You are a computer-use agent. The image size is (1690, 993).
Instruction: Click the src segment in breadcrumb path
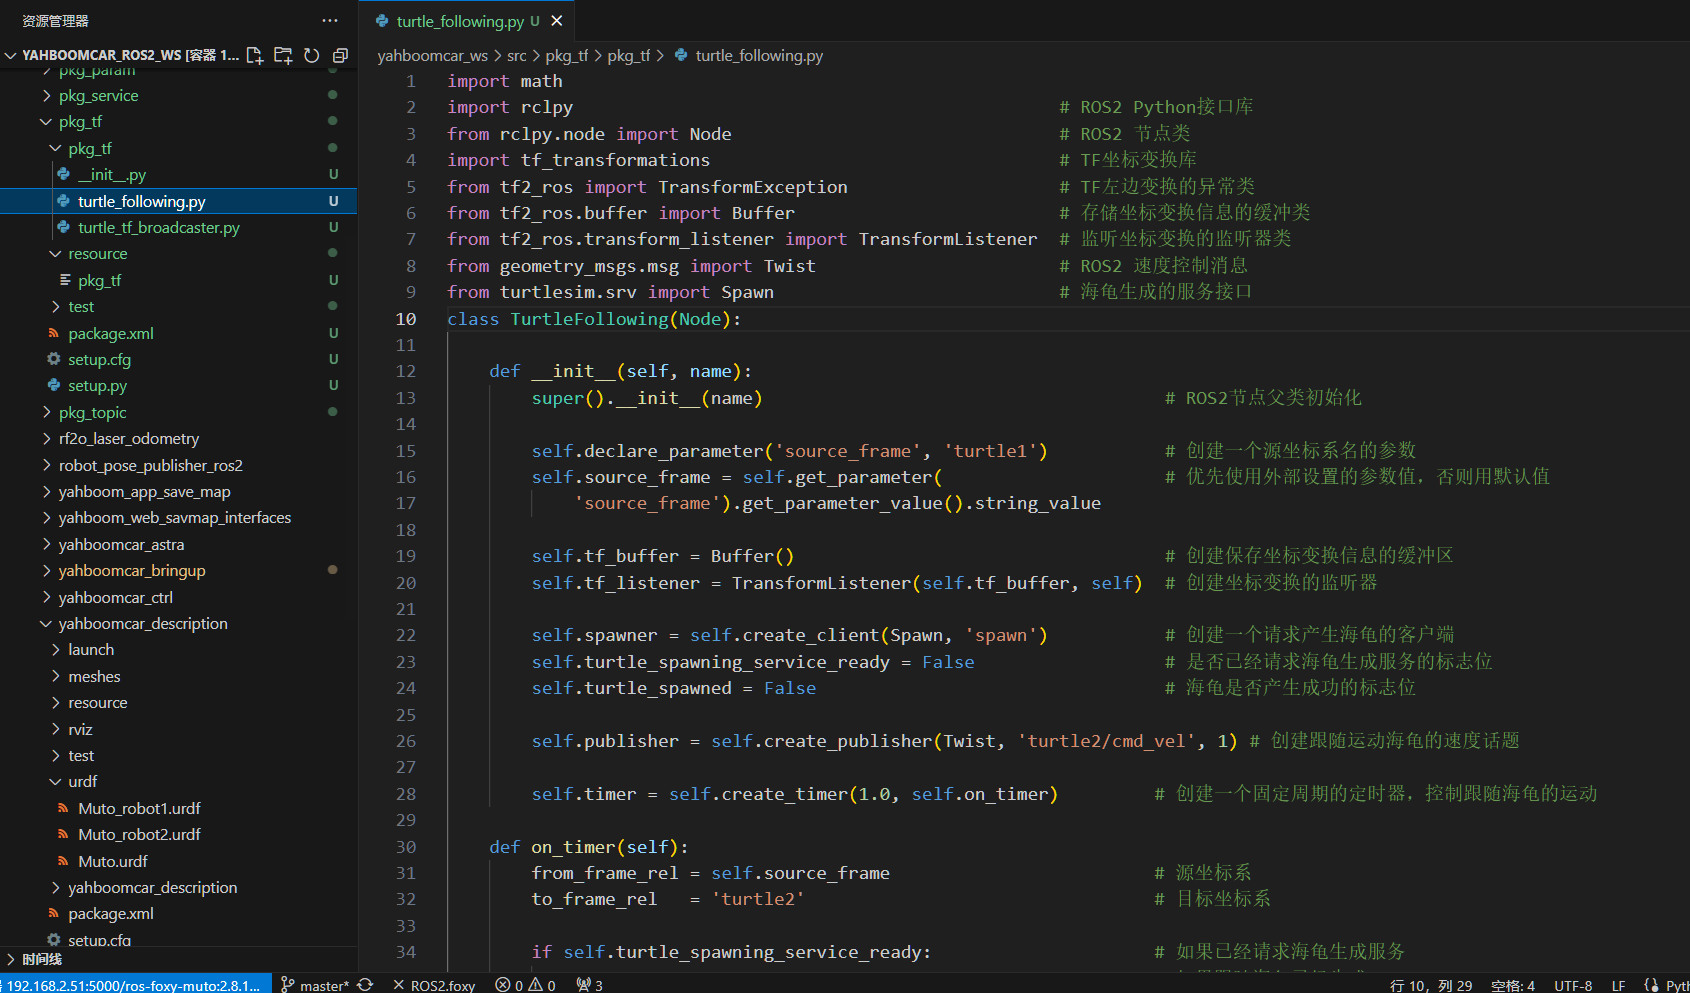point(516,56)
